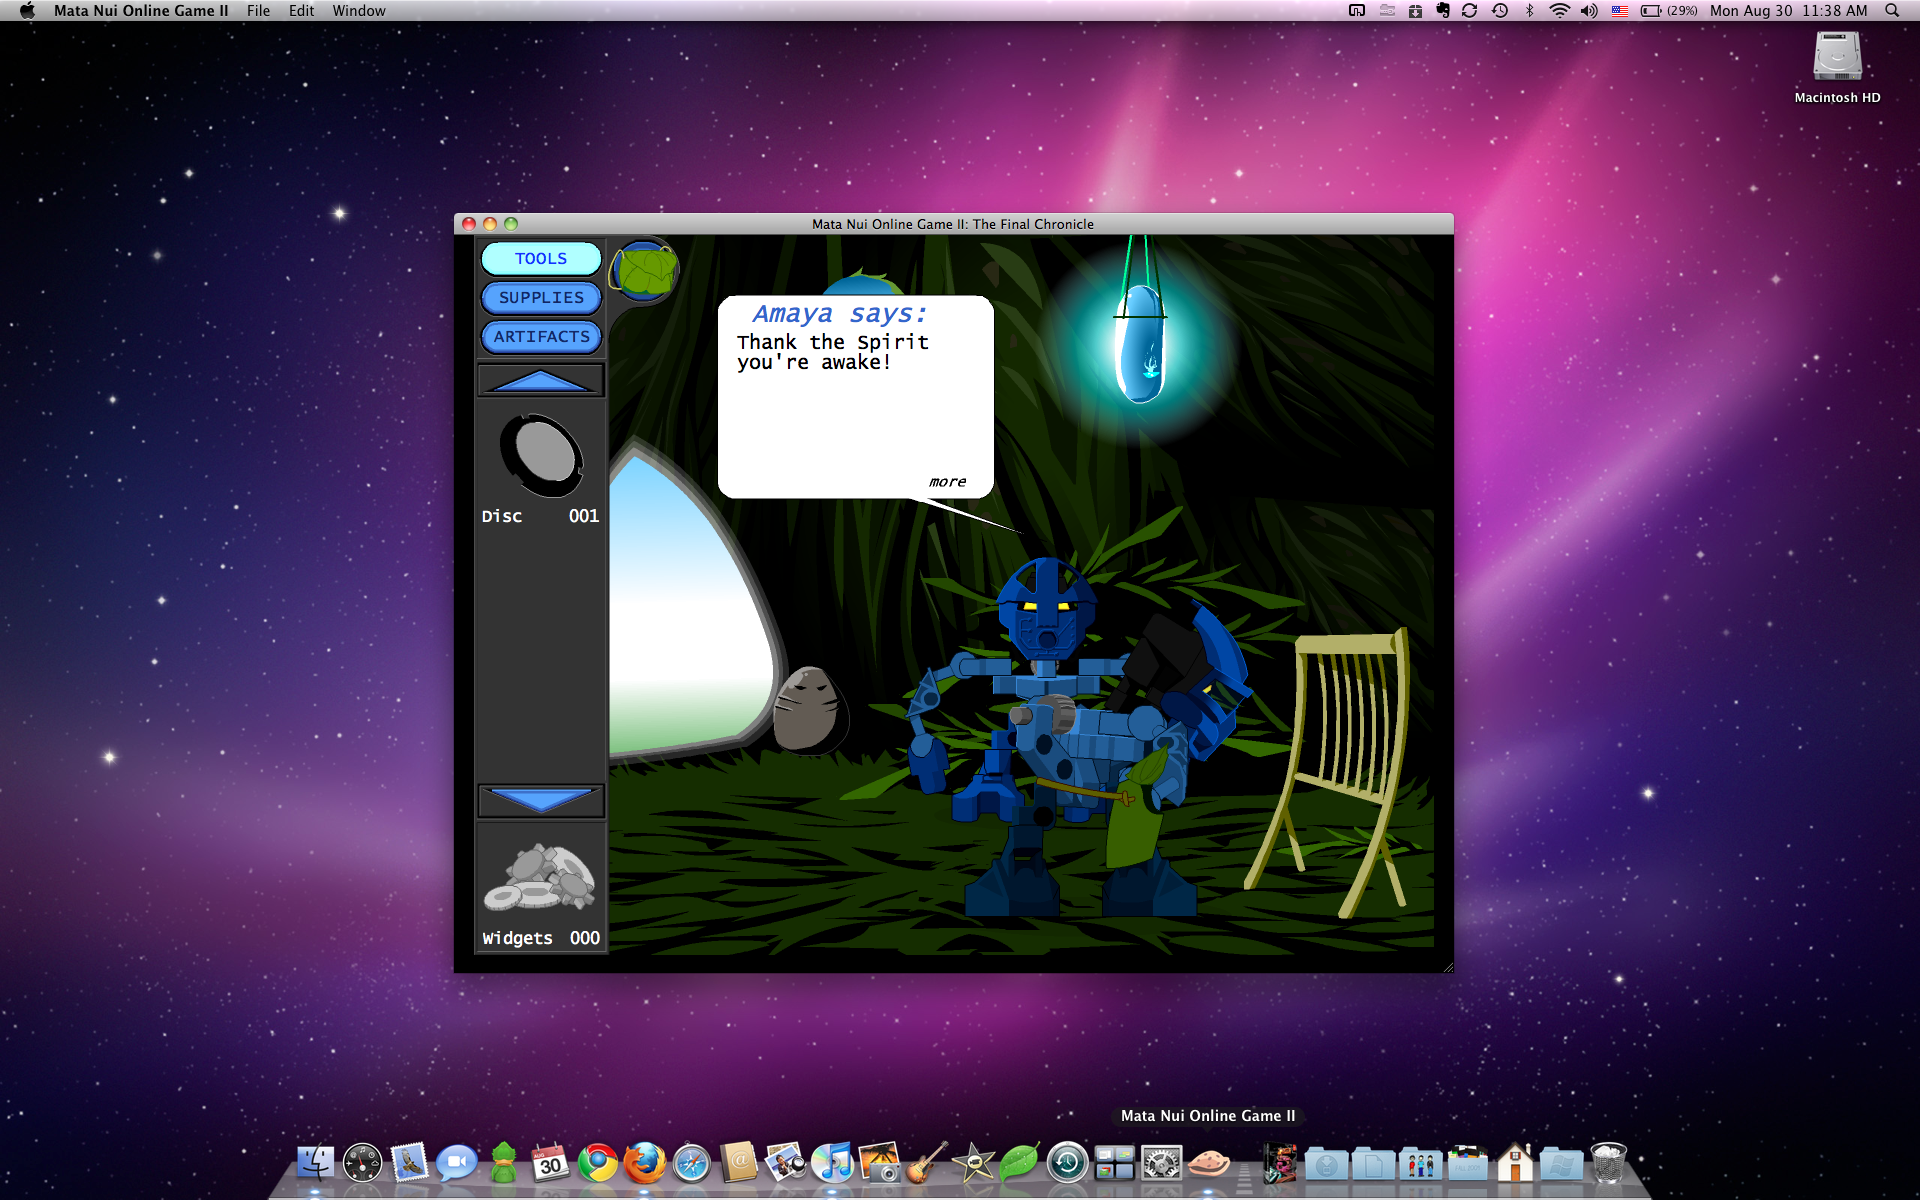Image resolution: width=1920 pixels, height=1200 pixels.
Task: Click 'more' to continue Amaya's dialog
Action: click(x=946, y=481)
